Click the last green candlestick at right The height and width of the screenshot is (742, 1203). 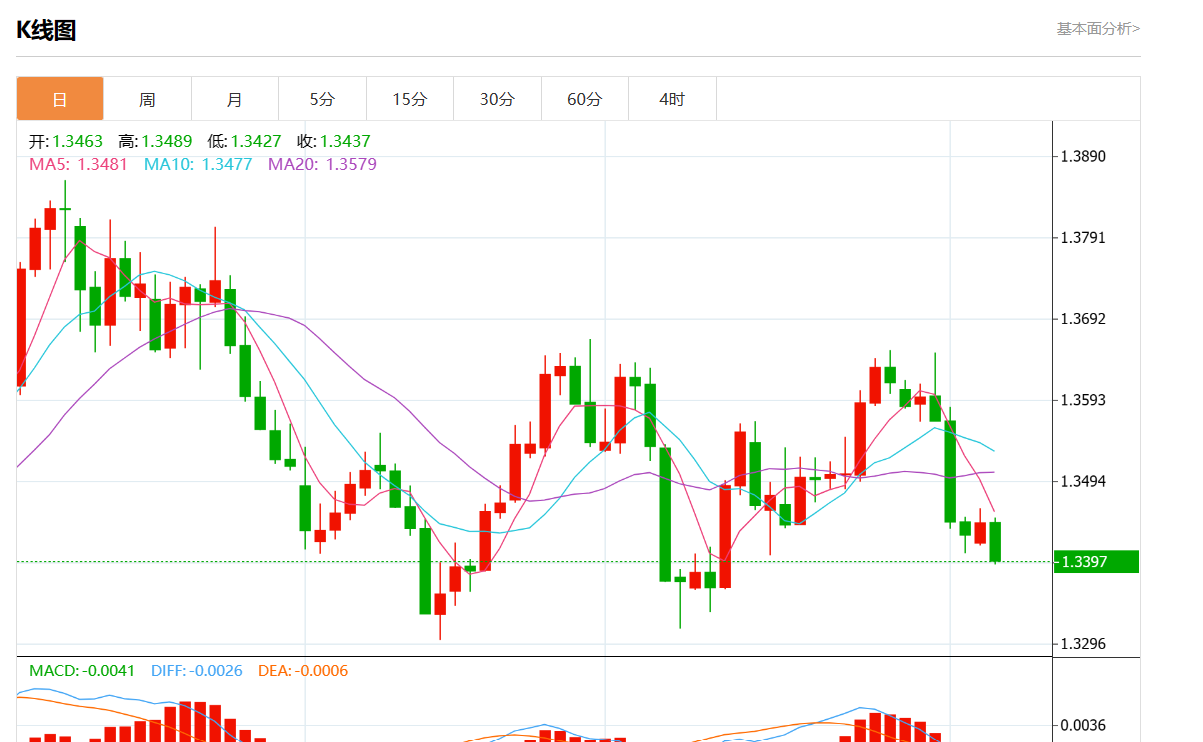point(995,542)
